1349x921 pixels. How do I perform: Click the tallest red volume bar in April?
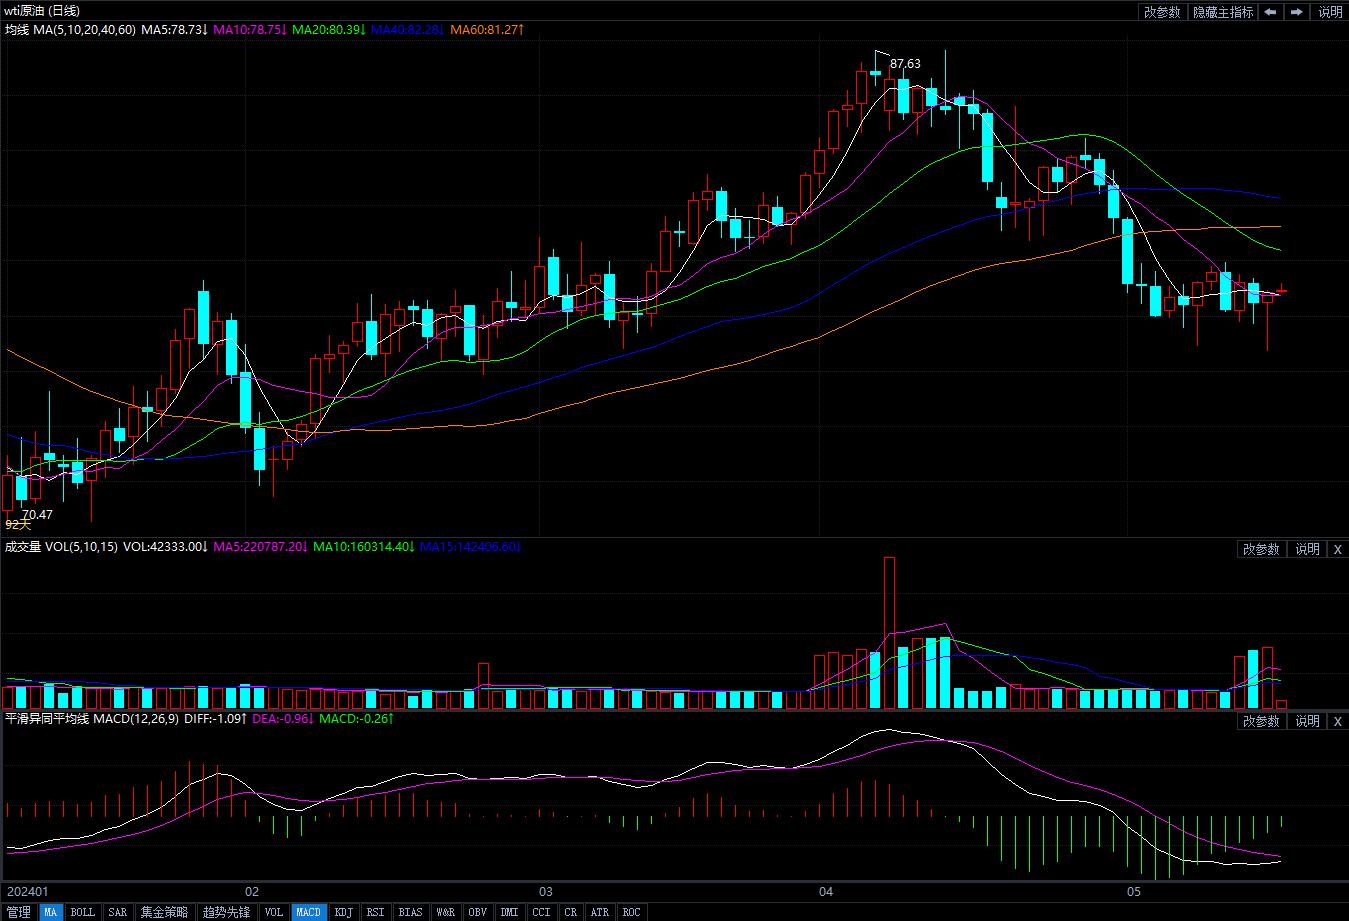pos(889,632)
